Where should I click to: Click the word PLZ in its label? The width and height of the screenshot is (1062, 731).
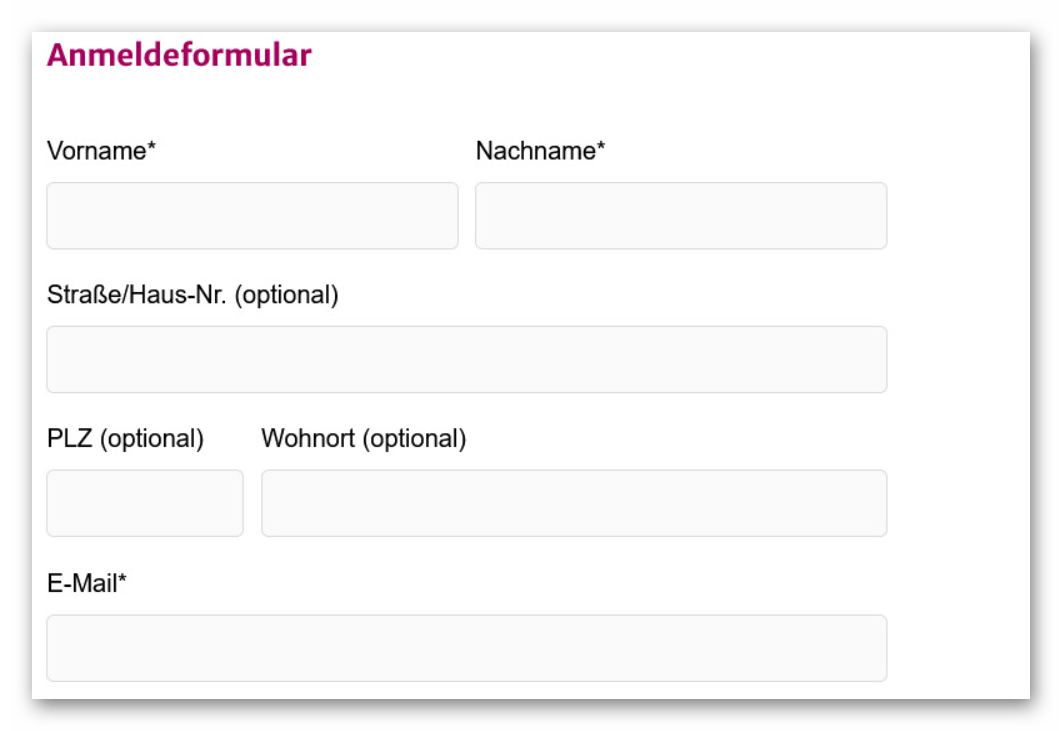point(69,439)
